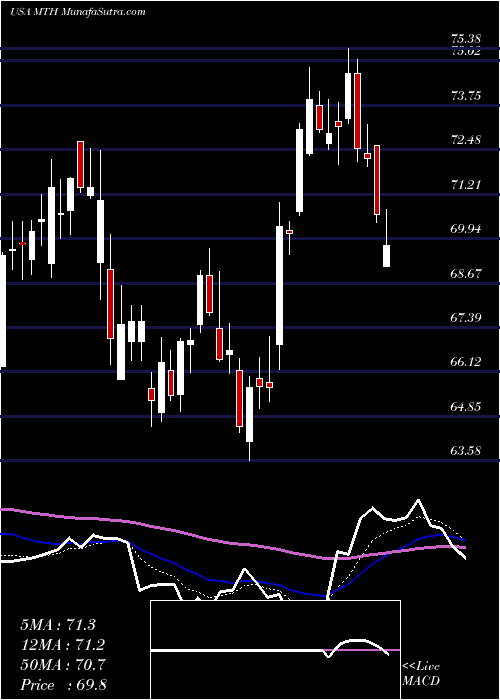Click the MACD inset panel box
The image size is (500, 700).
point(275,650)
